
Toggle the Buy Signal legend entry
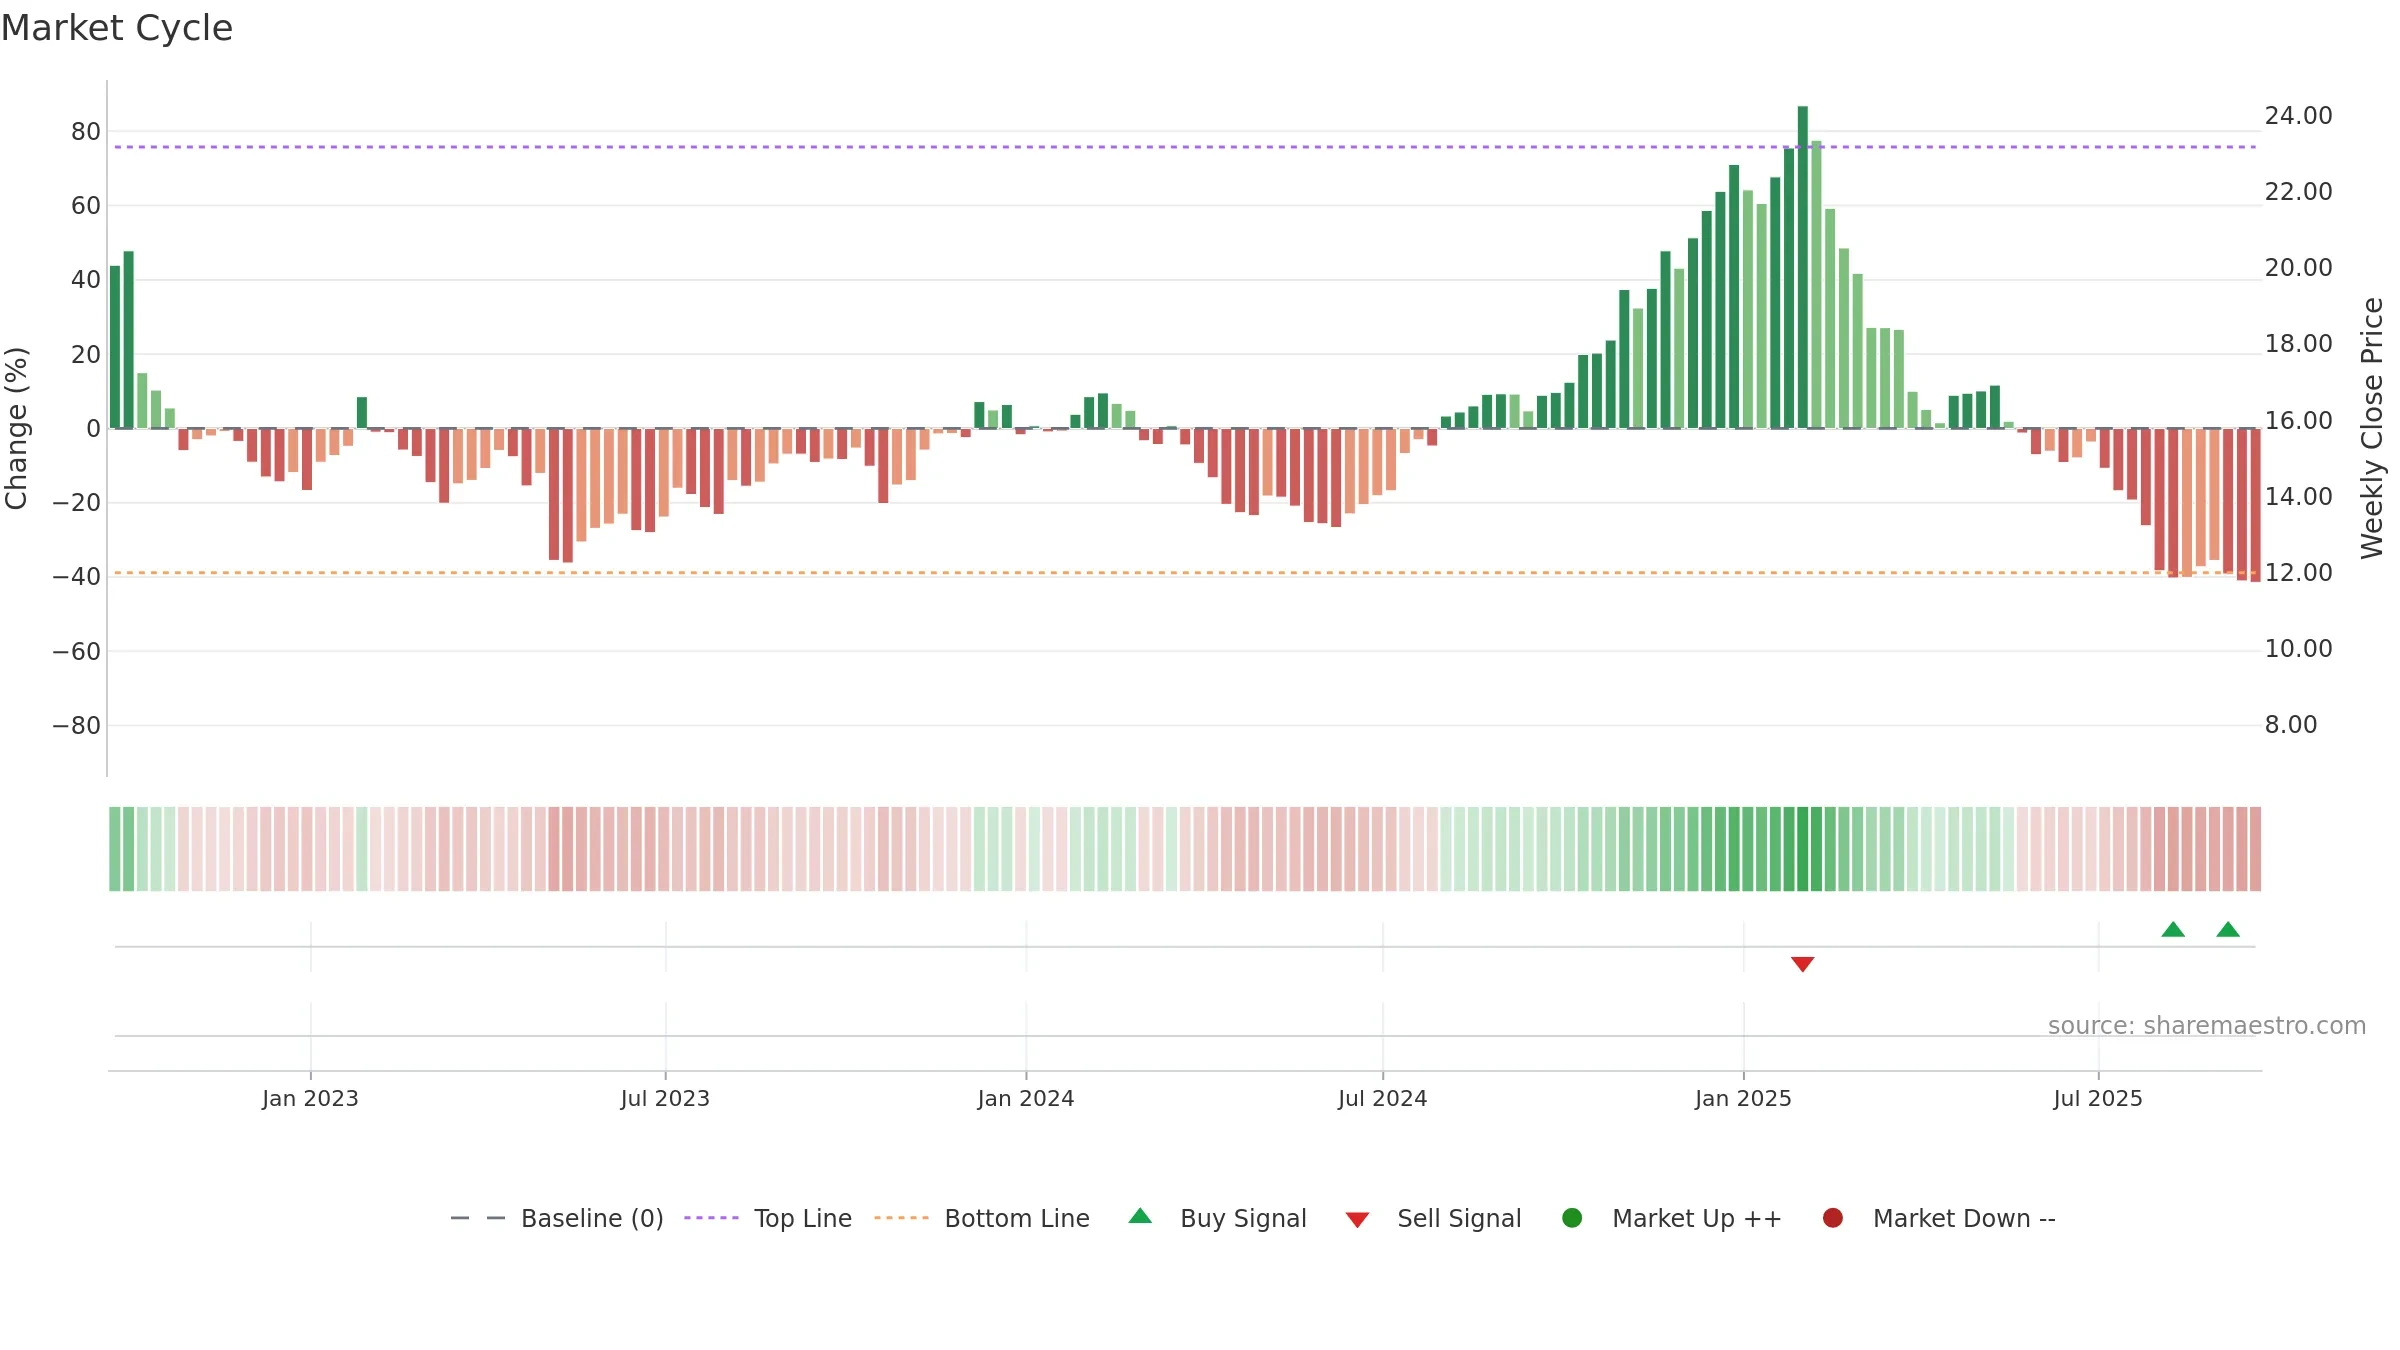(x=1217, y=1218)
